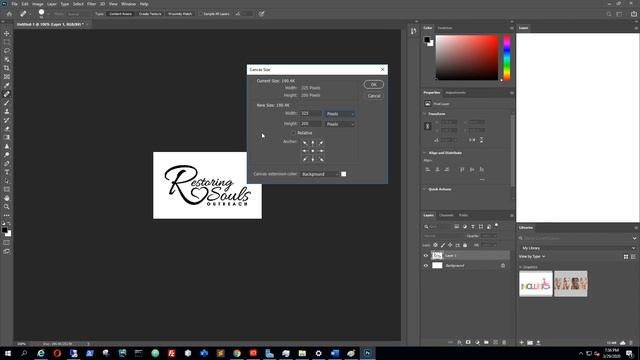This screenshot has width=640, height=360.
Task: Close the Canvas Size dialog
Action: [382, 70]
